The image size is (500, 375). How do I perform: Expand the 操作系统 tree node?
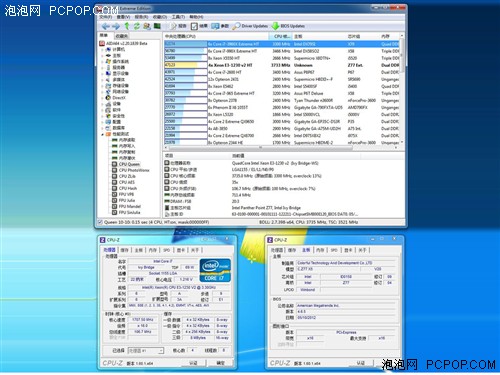coord(102,61)
